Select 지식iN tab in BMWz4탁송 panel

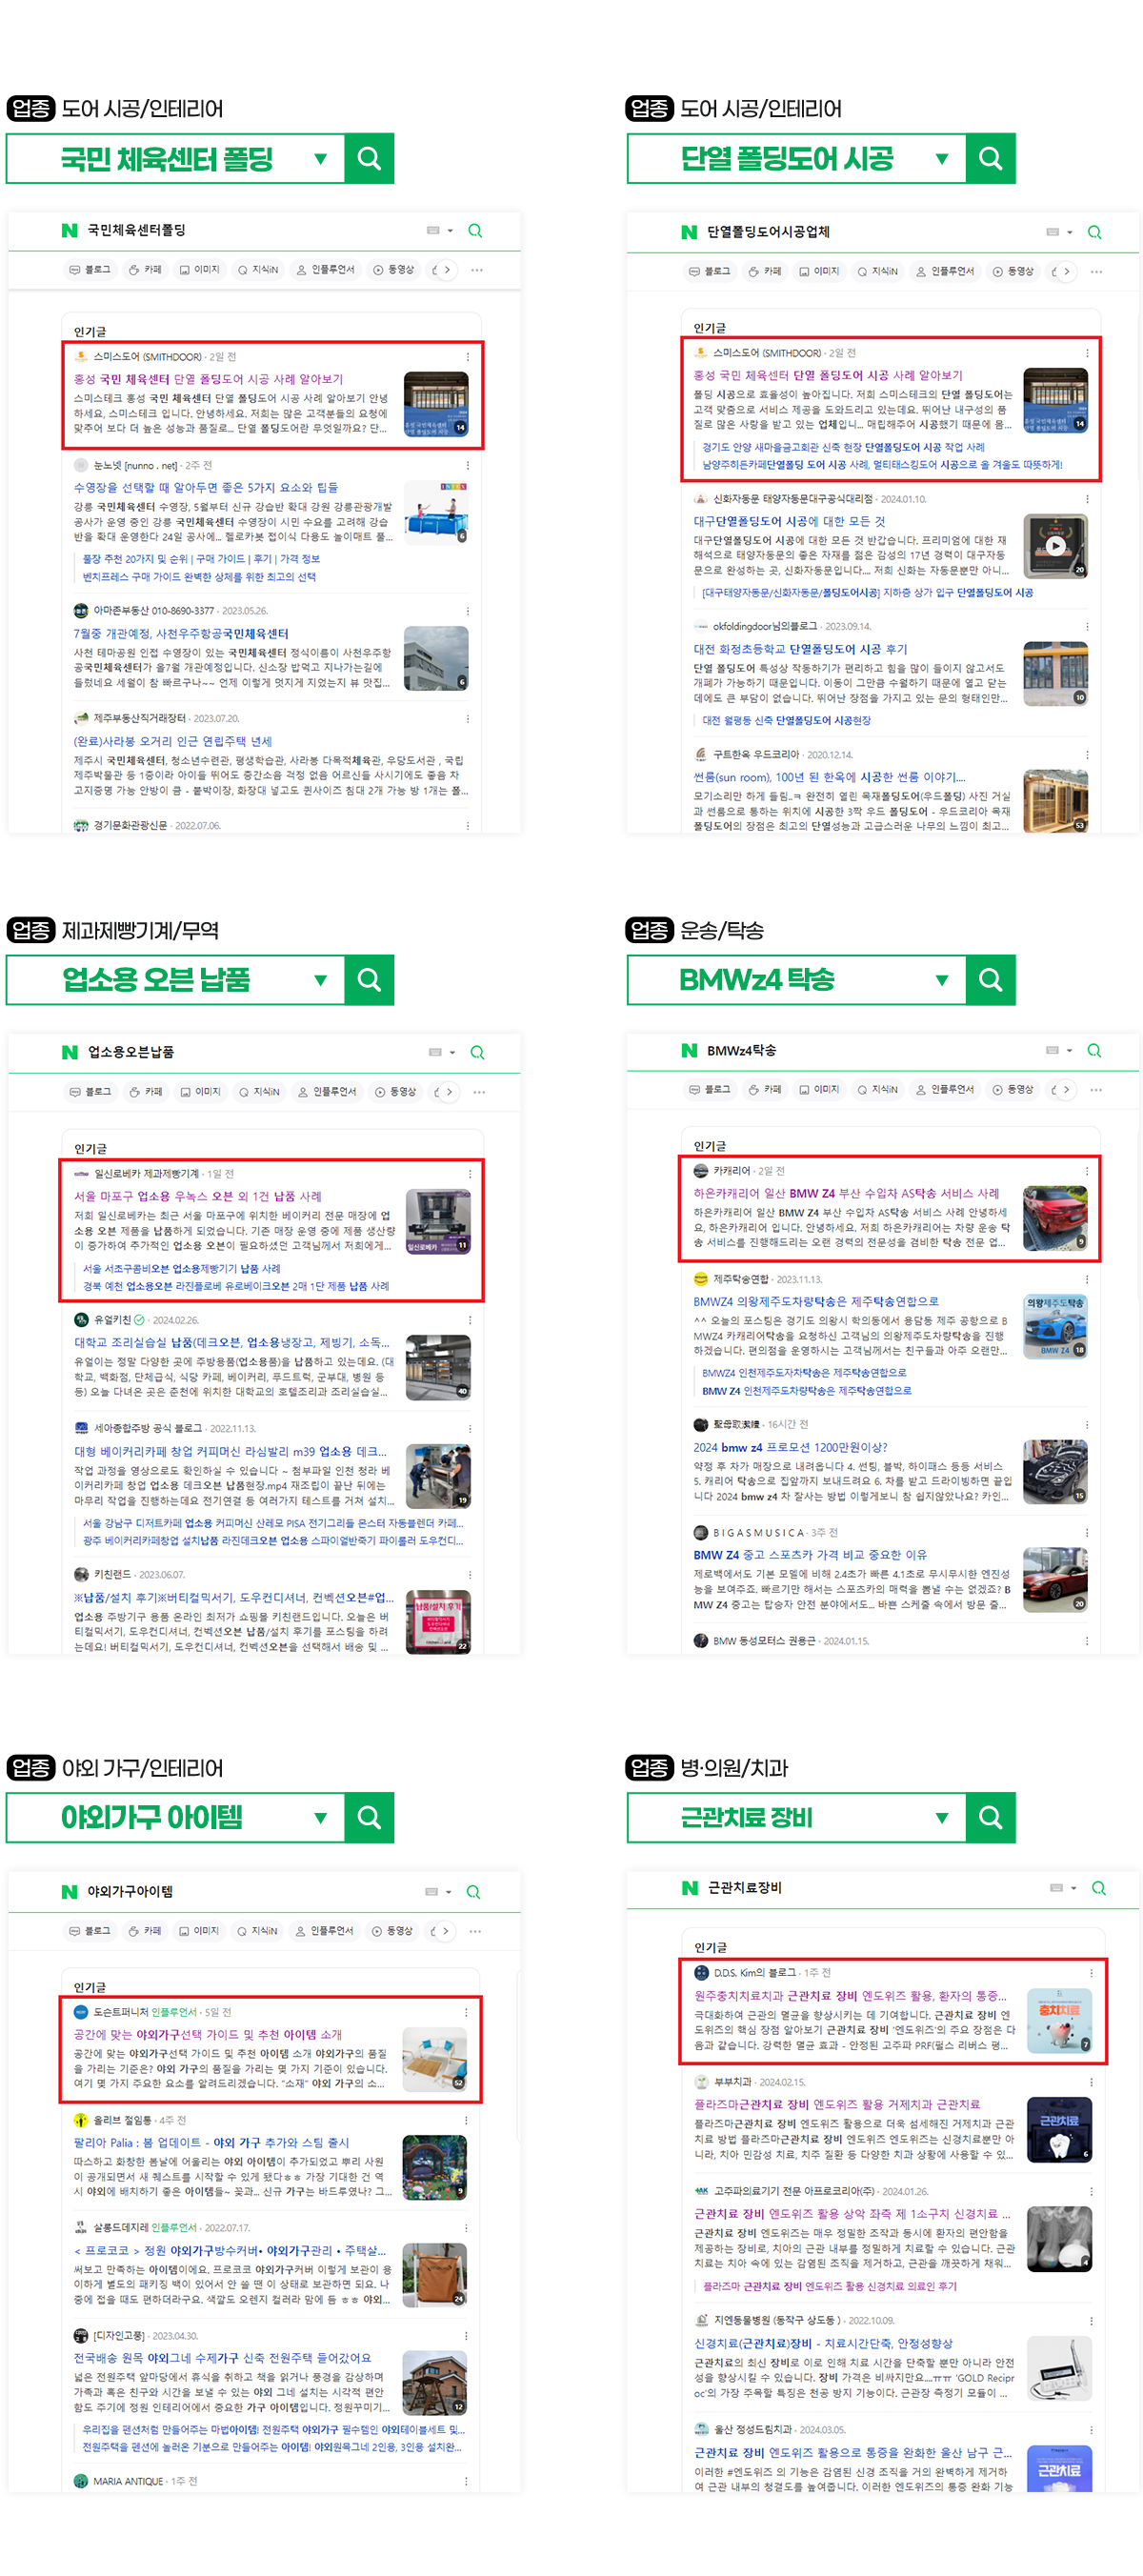[877, 1090]
